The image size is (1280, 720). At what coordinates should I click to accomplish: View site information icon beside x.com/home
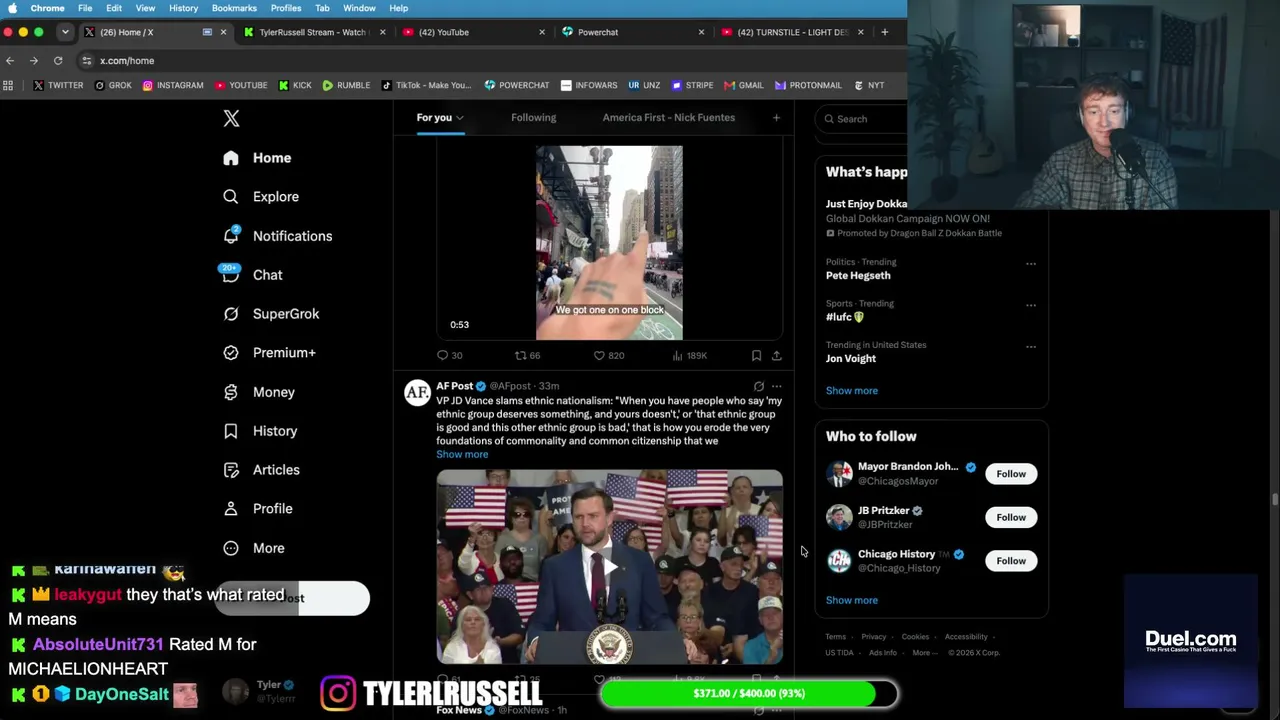coord(87,61)
